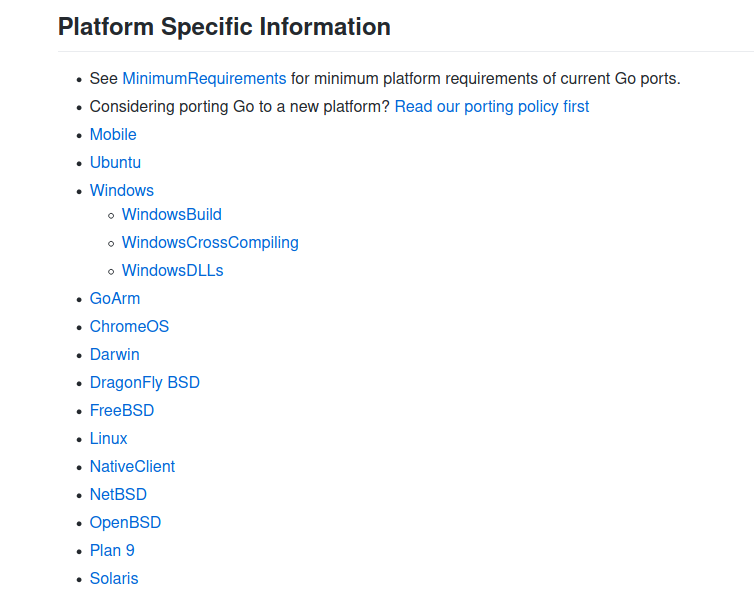
Task: Click the NativeClient link
Action: pos(132,466)
